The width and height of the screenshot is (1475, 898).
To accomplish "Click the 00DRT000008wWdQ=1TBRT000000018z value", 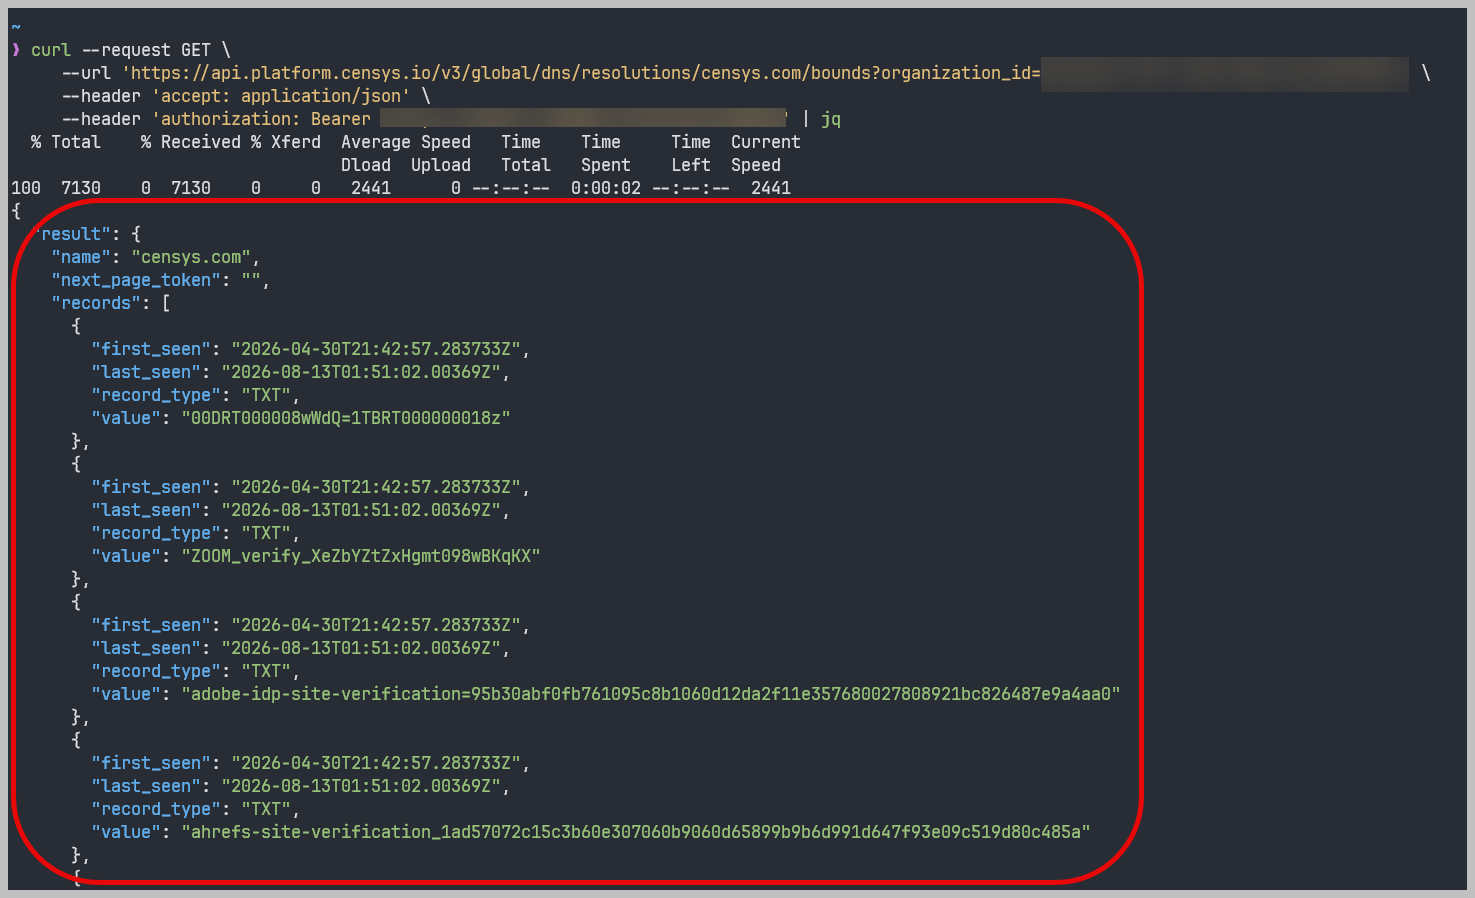I will [x=346, y=418].
